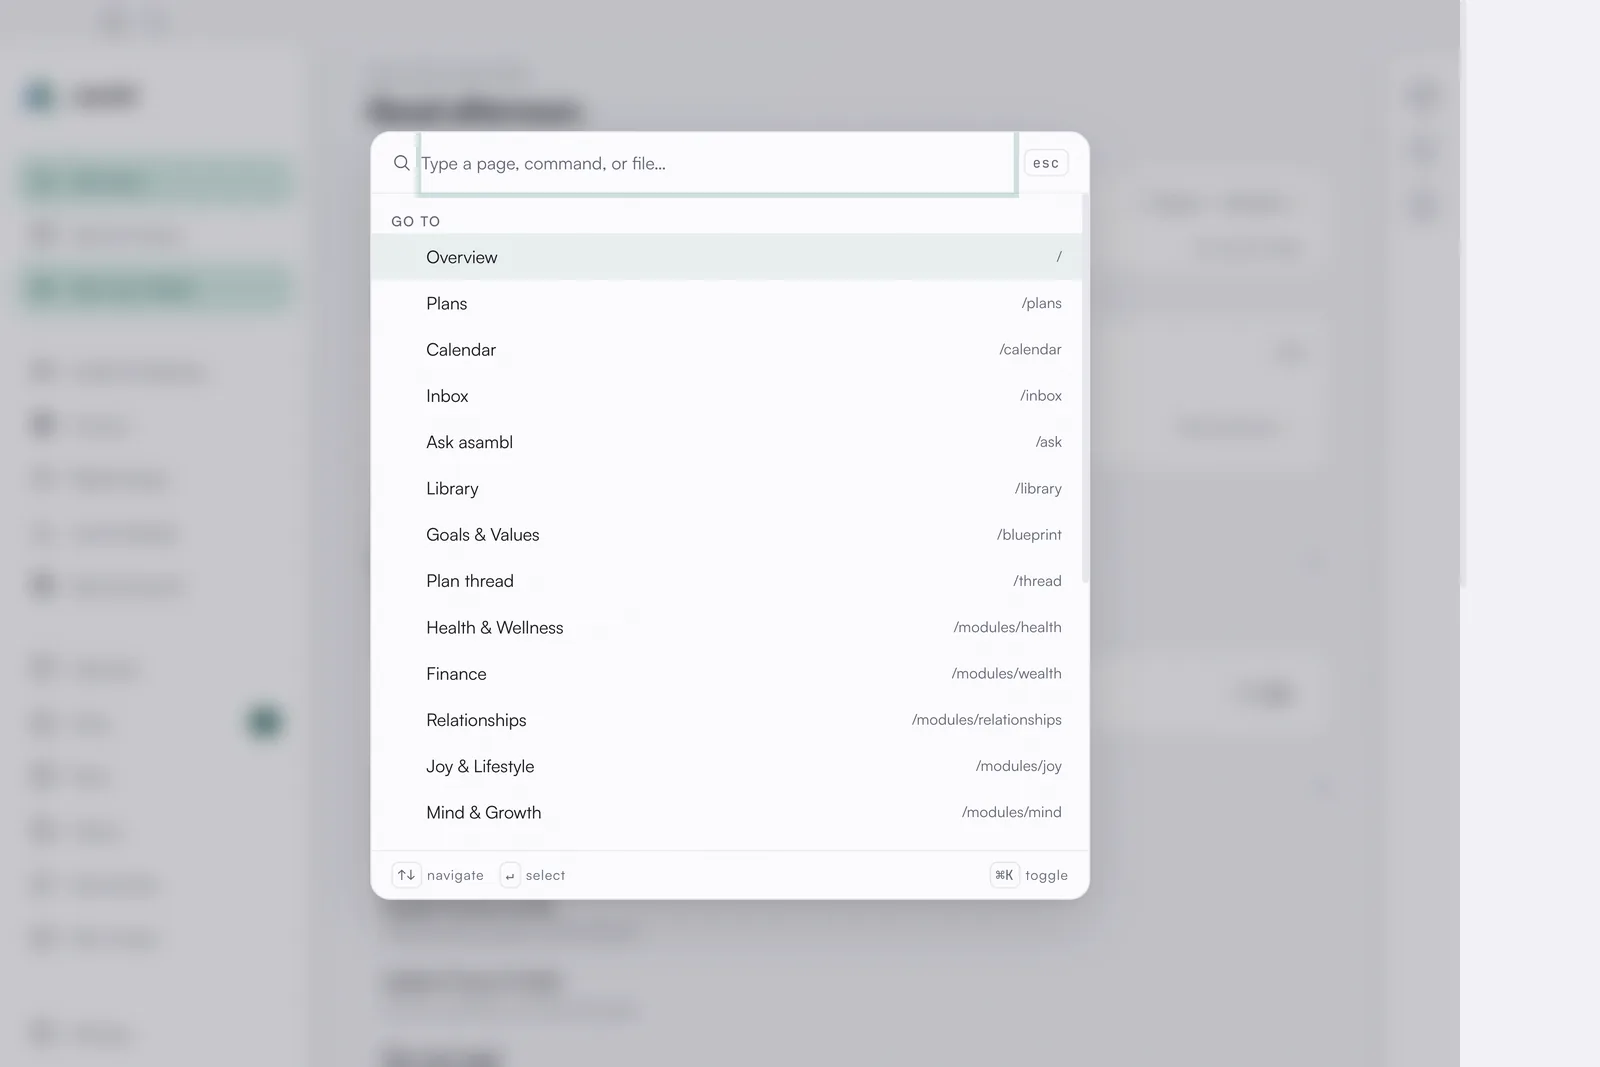Open Health & Wellness module
Viewport: 1600px width, 1067px height.
click(x=726, y=628)
